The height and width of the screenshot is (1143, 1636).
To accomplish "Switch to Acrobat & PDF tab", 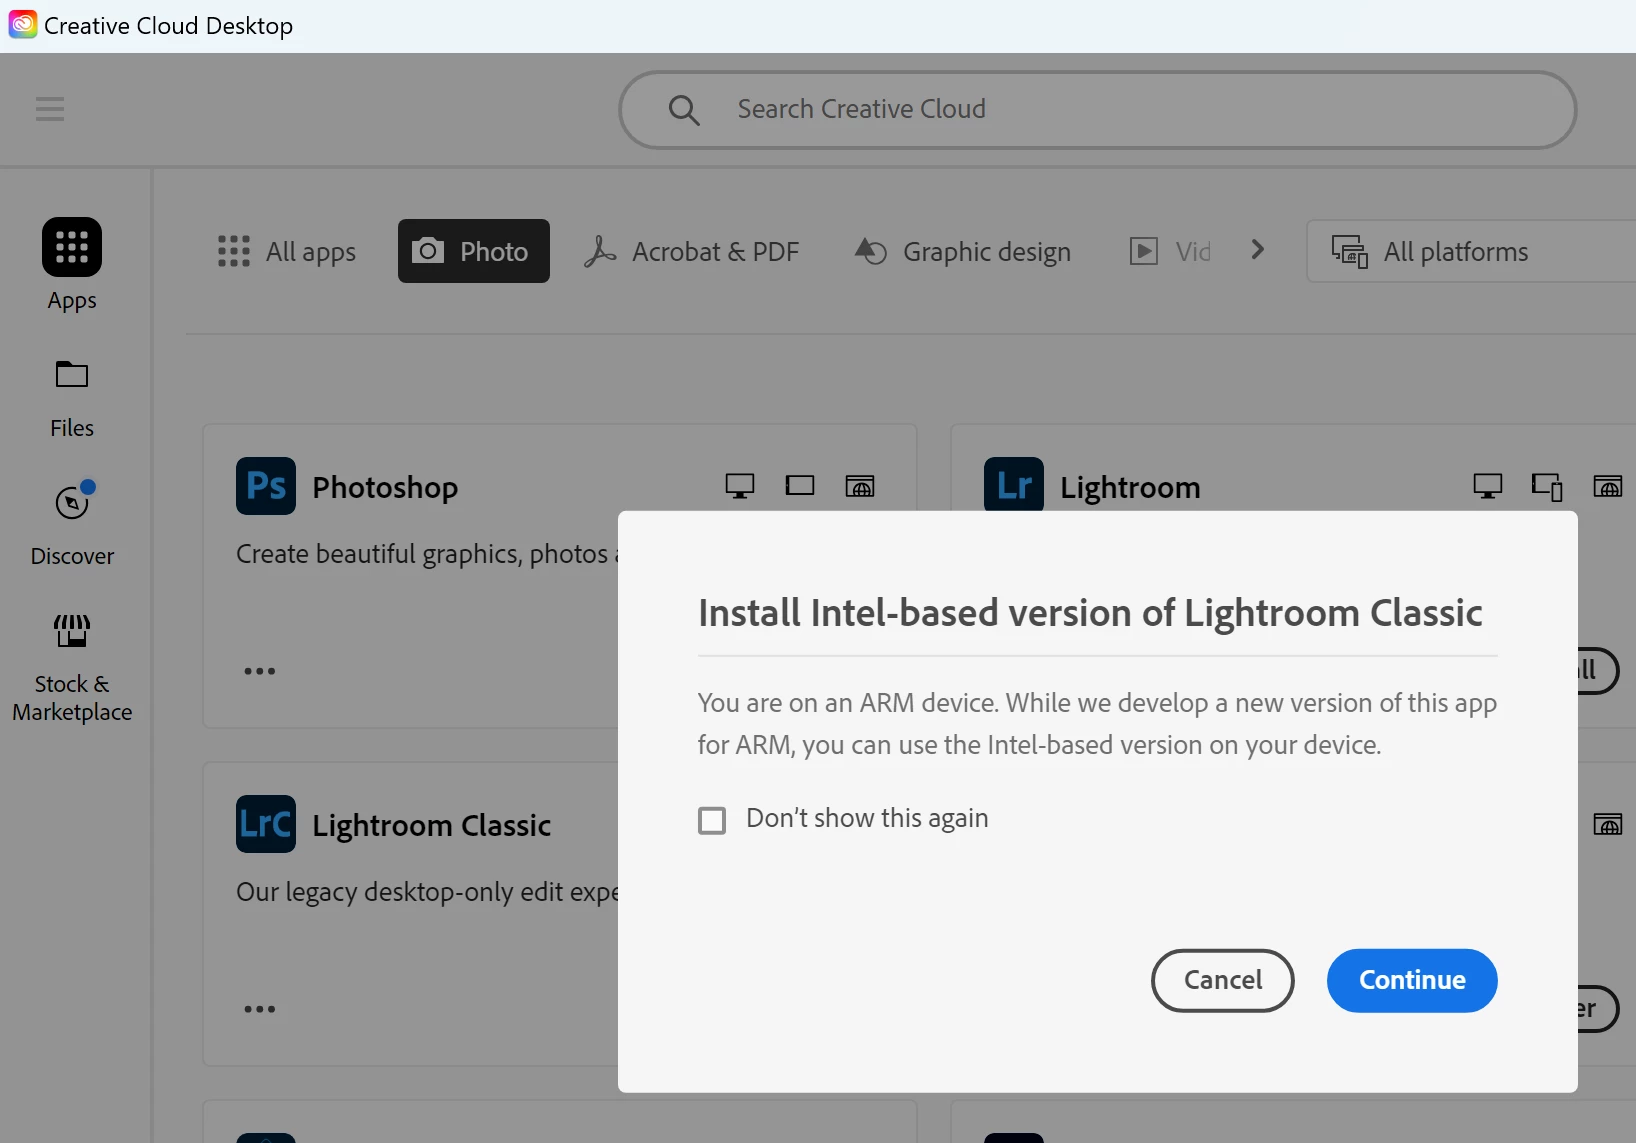I will tap(692, 251).
